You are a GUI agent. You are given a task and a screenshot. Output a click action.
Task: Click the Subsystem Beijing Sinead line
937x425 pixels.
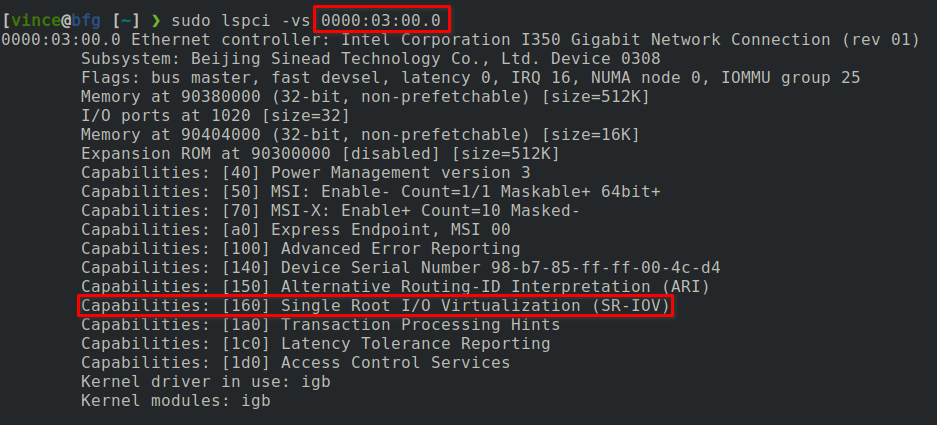(370, 59)
